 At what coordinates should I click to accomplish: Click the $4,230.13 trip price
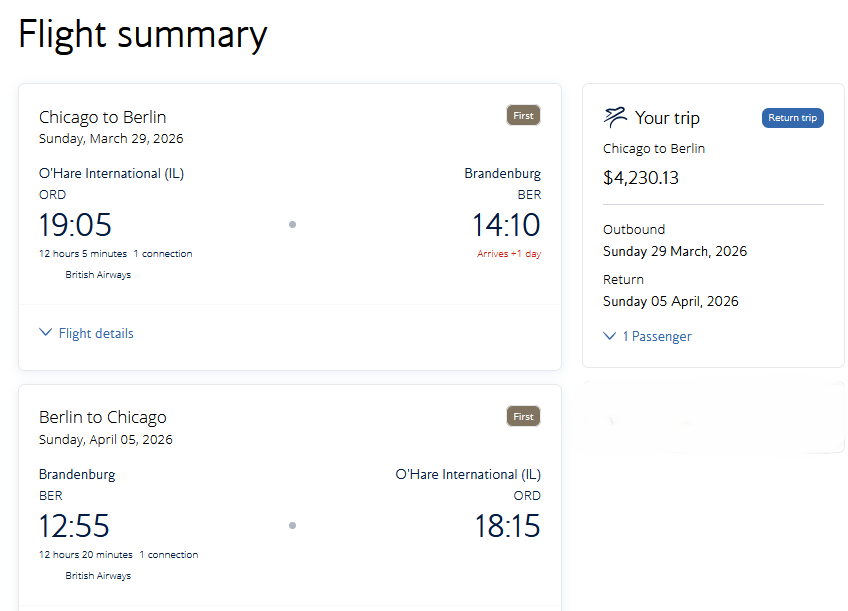click(x=641, y=178)
